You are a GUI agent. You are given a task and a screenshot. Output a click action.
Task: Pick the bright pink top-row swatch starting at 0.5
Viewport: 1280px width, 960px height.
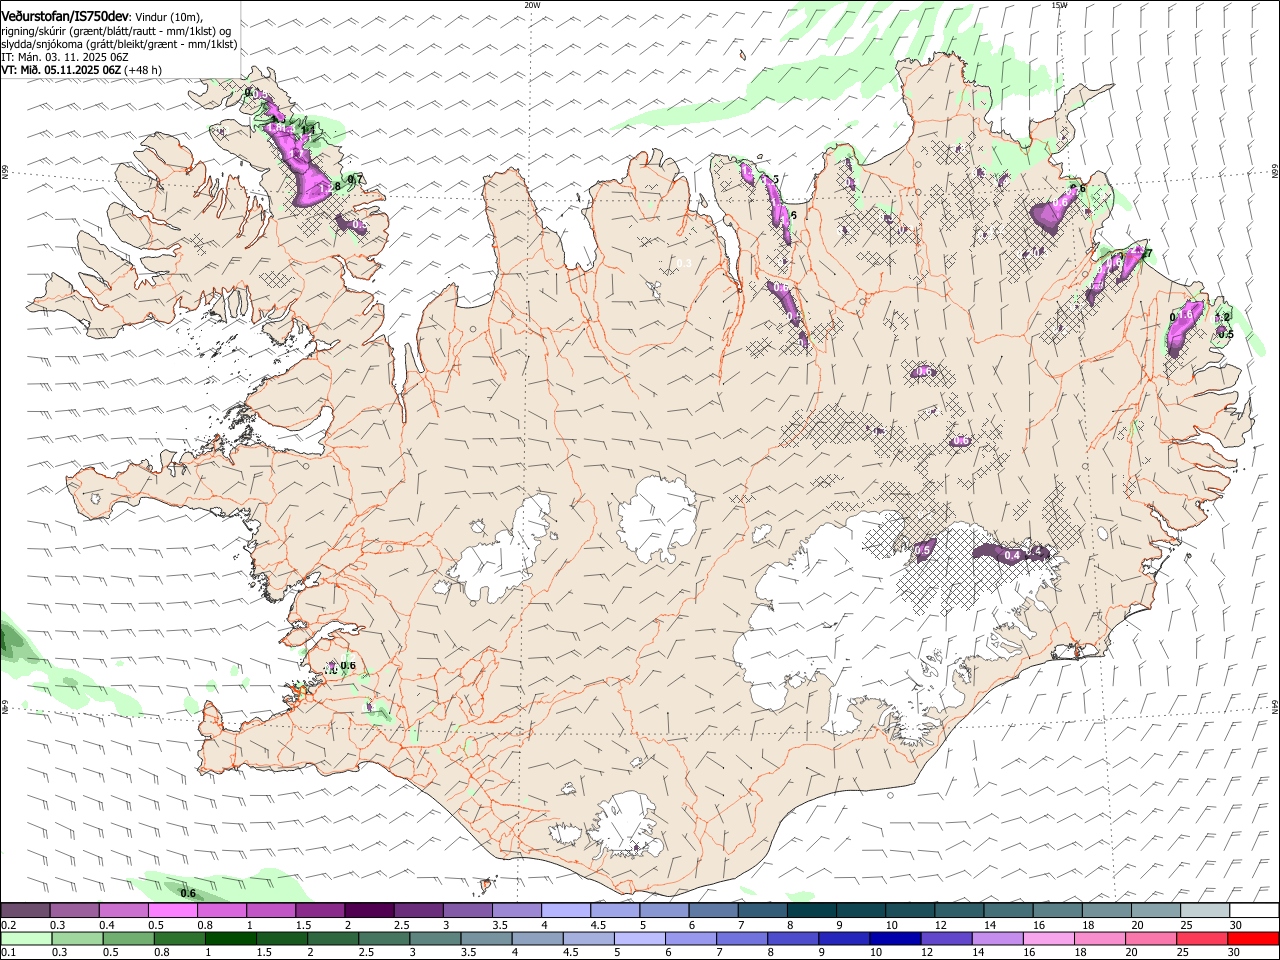tap(172, 910)
